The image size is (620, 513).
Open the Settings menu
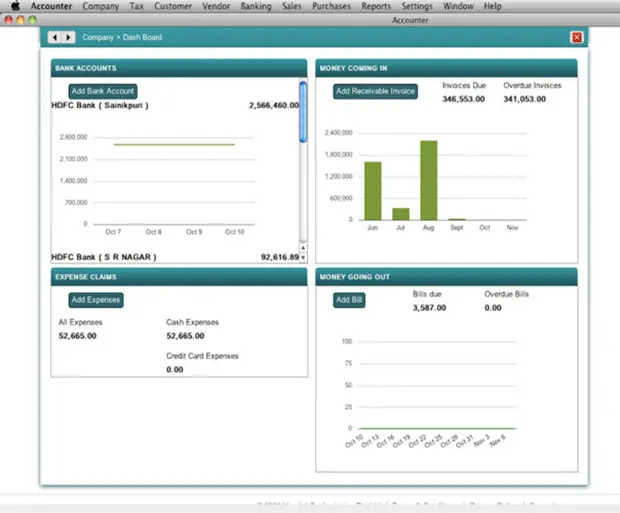tap(417, 6)
